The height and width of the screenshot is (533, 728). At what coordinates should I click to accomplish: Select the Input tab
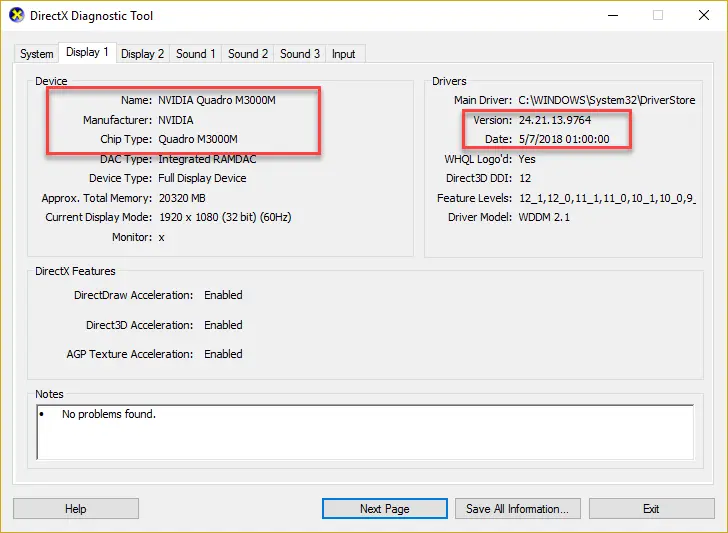tap(343, 54)
